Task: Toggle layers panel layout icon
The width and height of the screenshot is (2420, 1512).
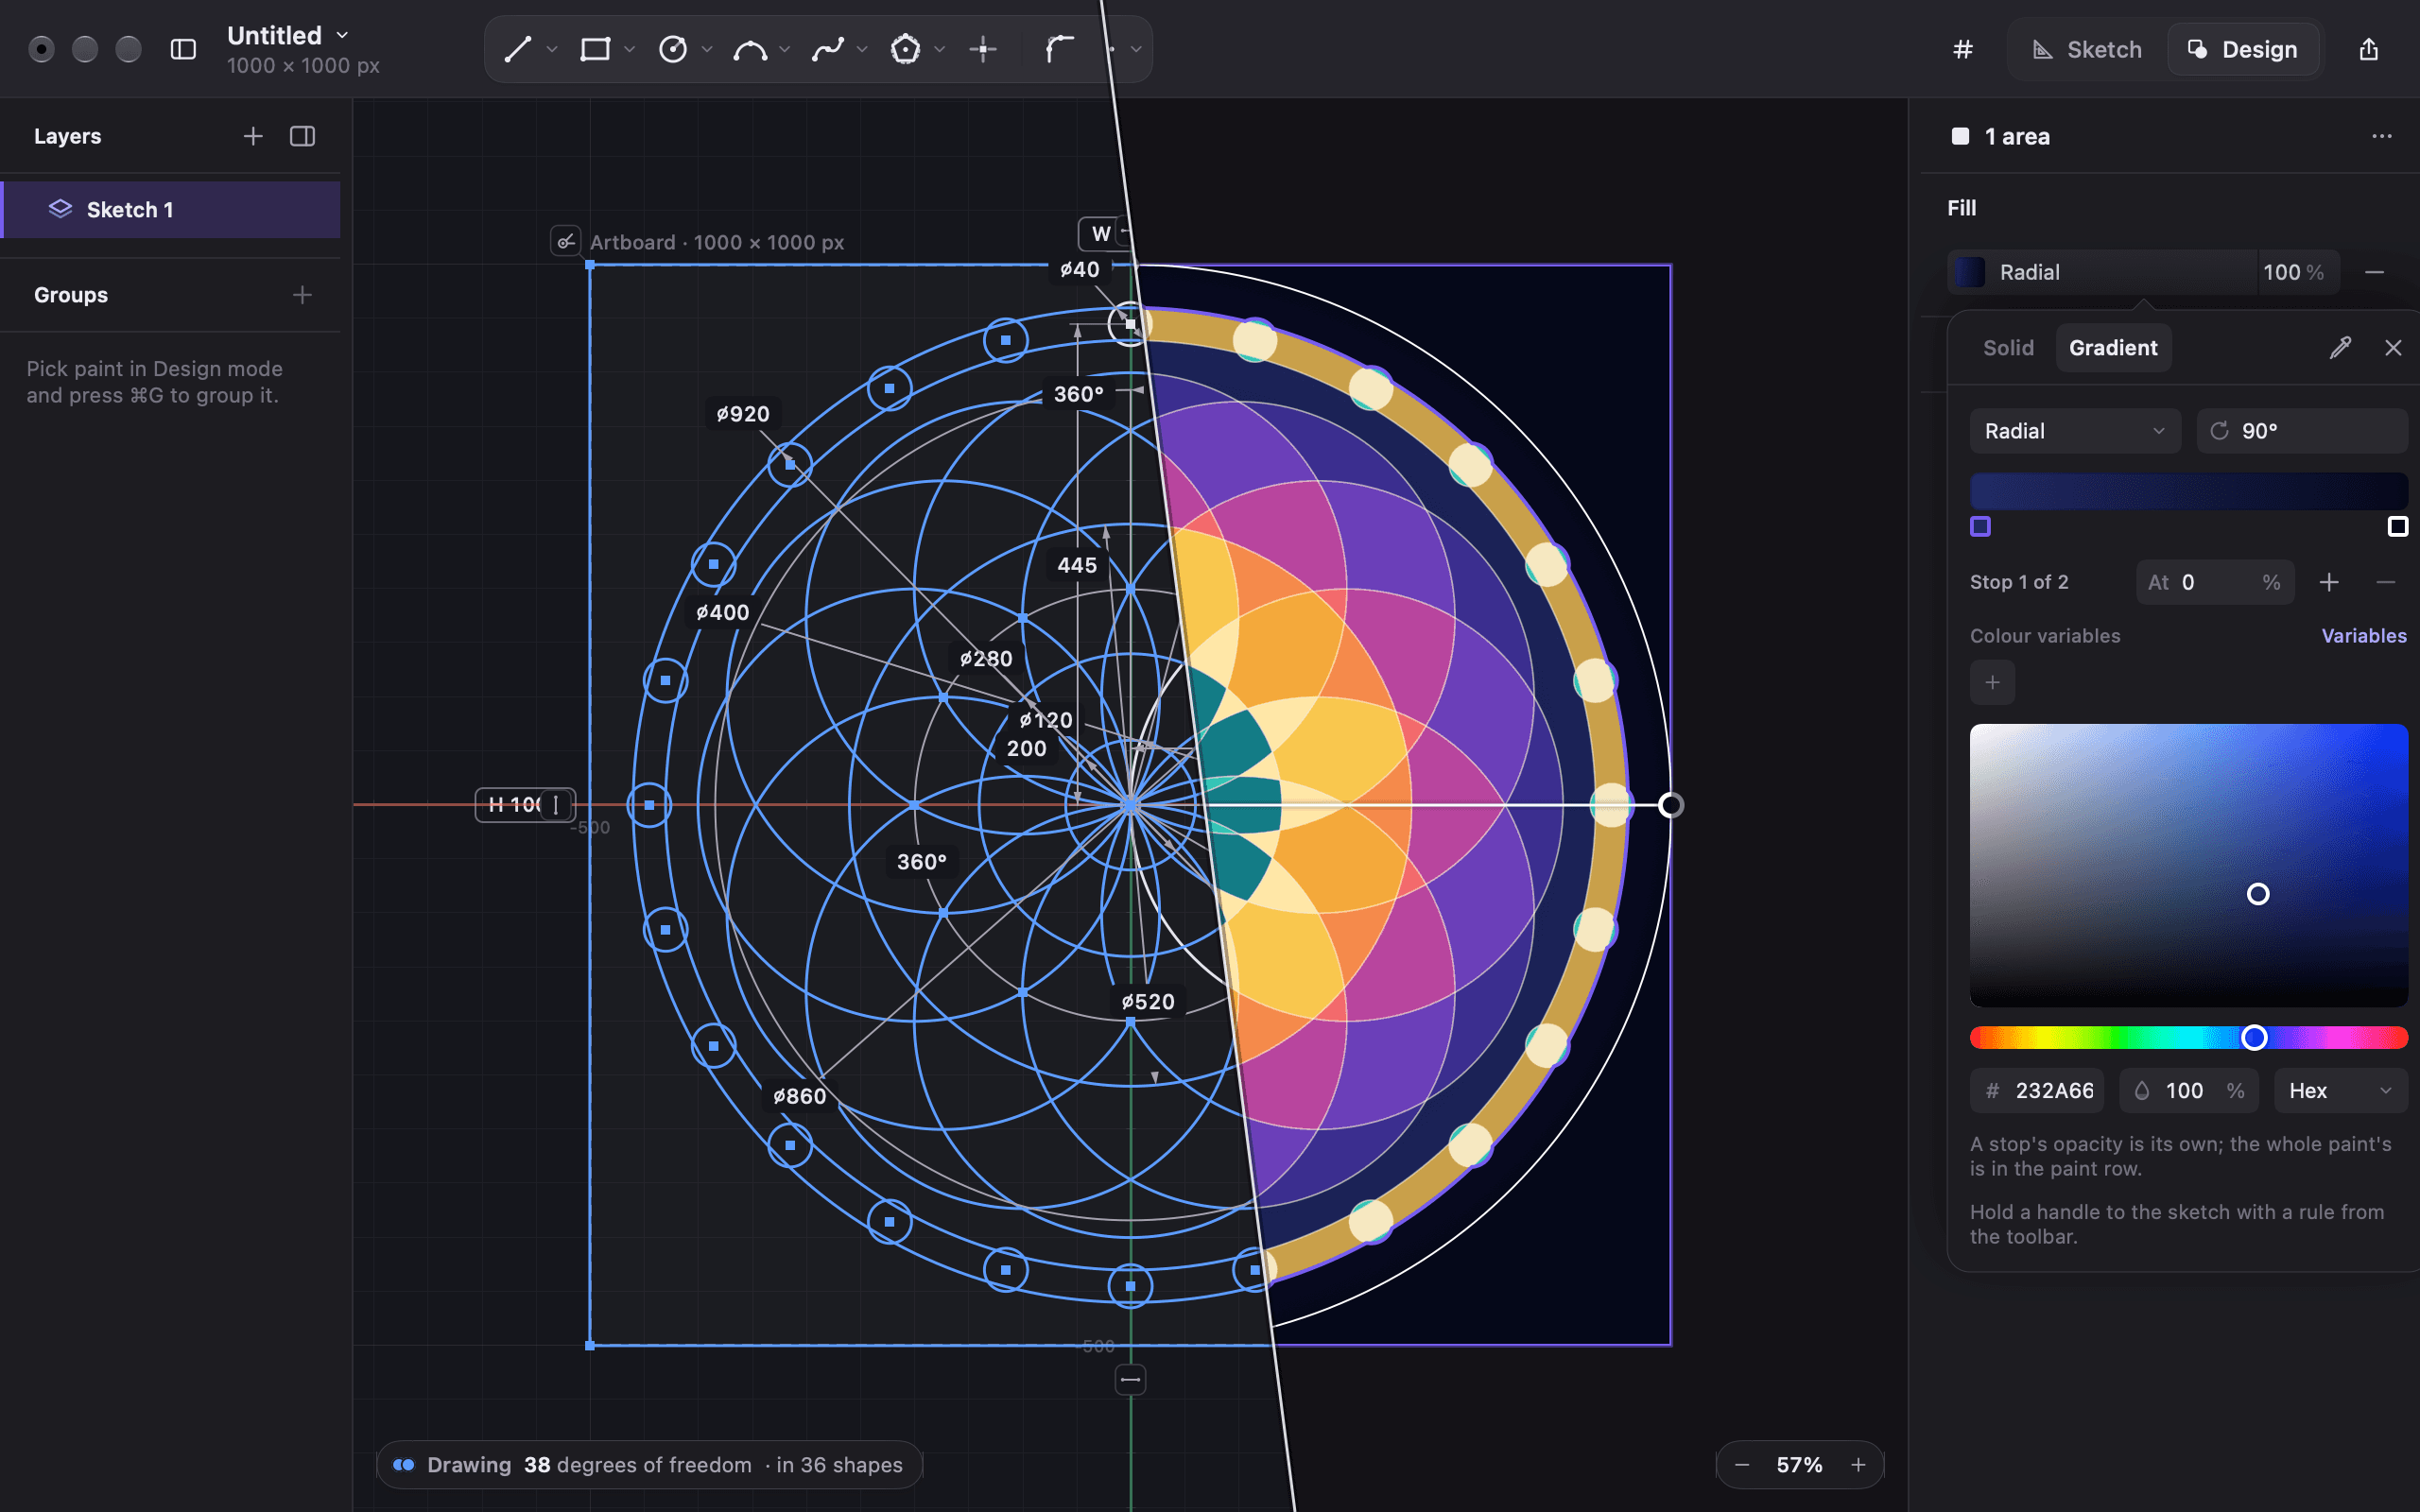Action: [302, 136]
